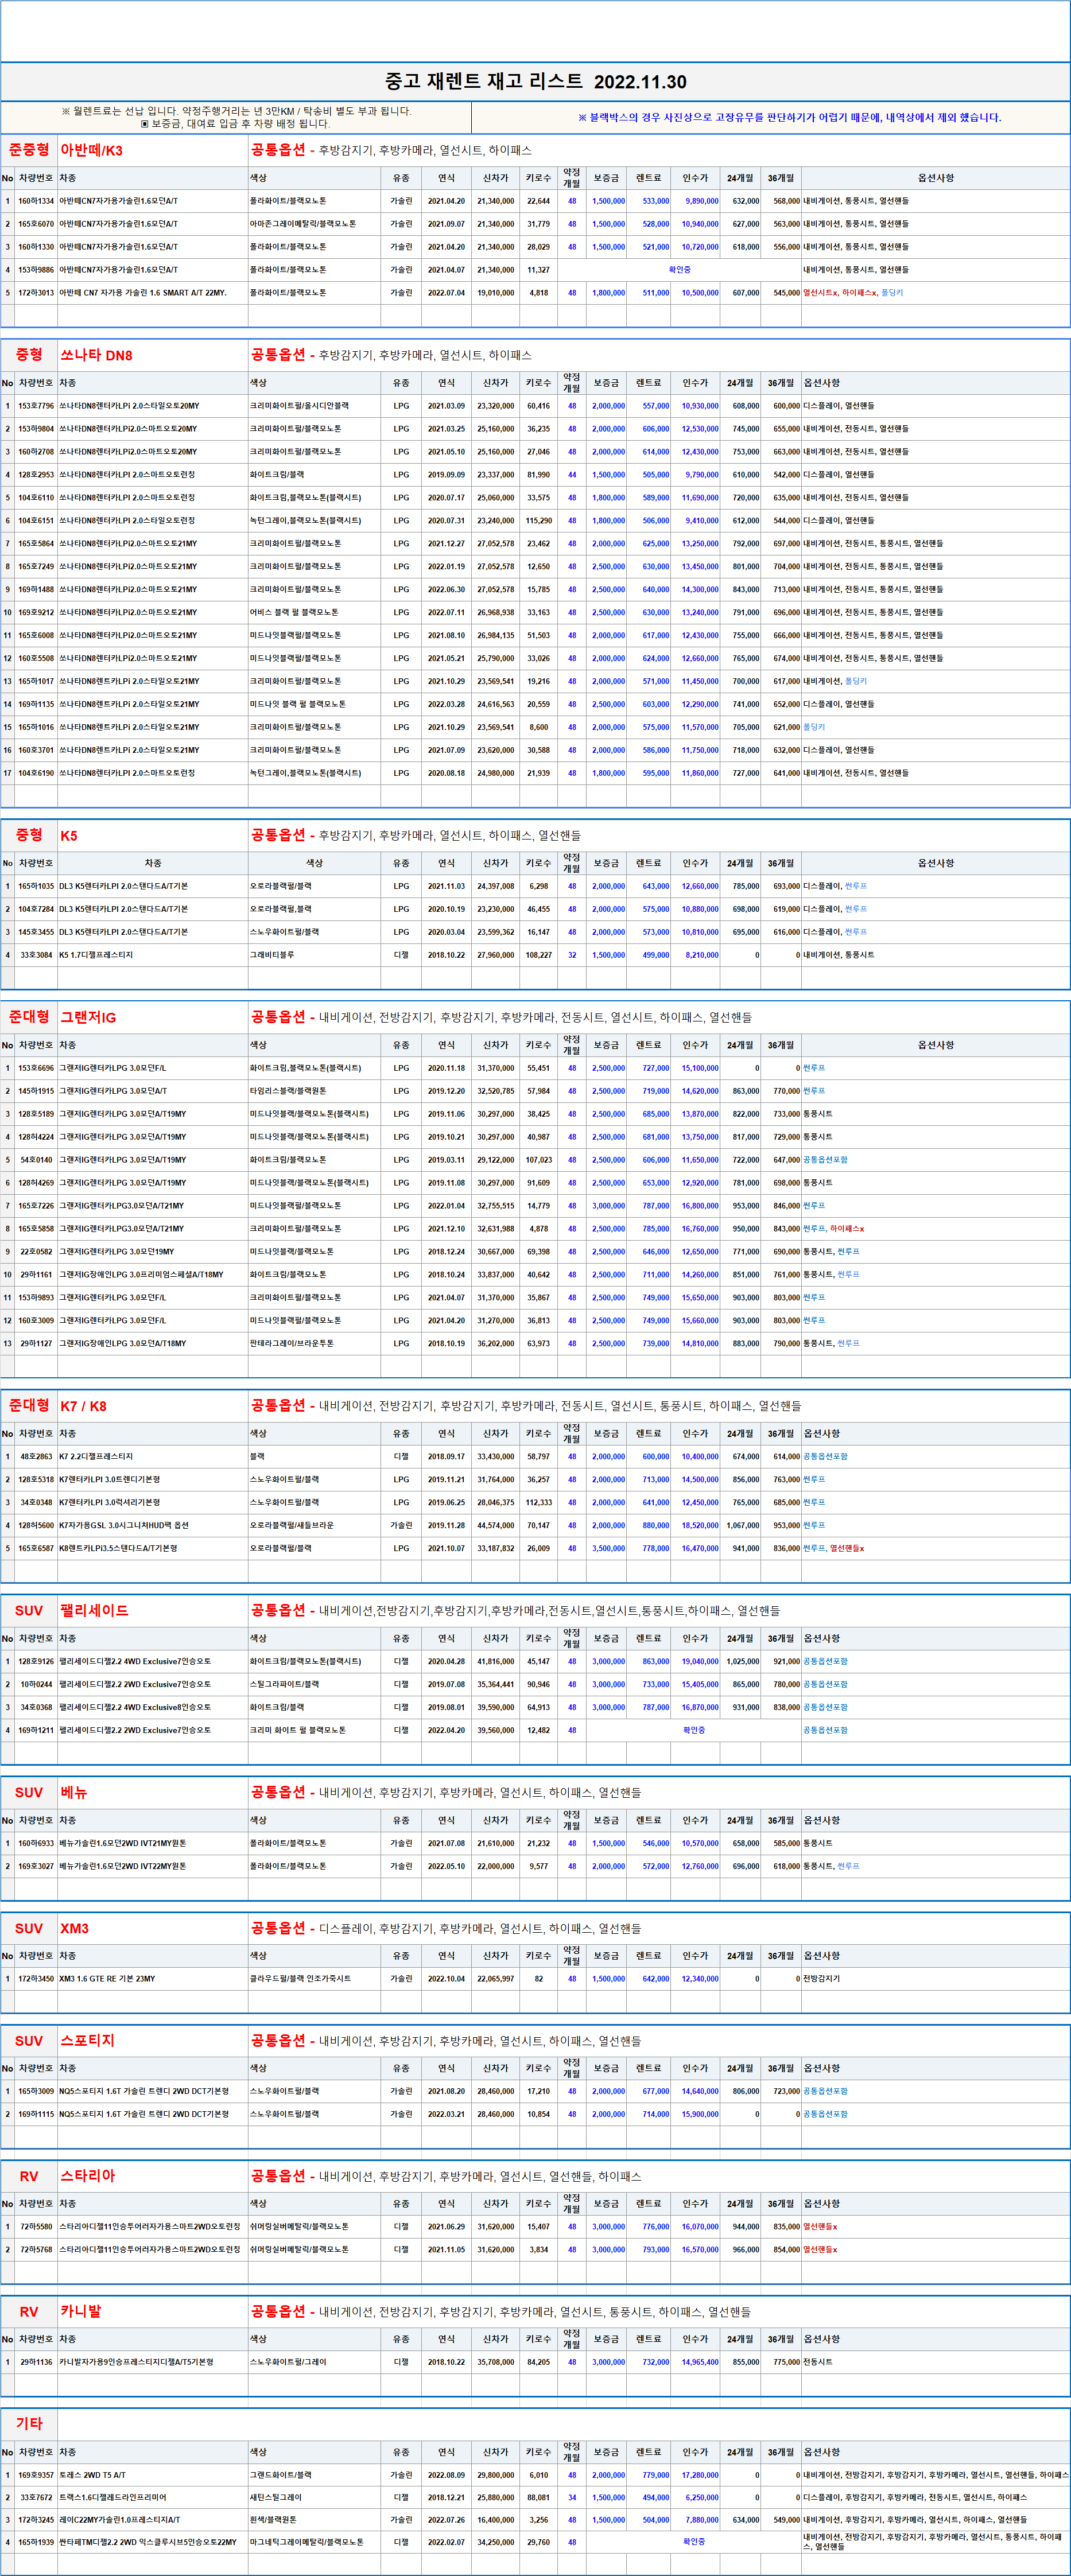Image resolution: width=1071 pixels, height=2576 pixels.
Task: Click plate number '160호5508' cell
Action: (x=36, y=658)
